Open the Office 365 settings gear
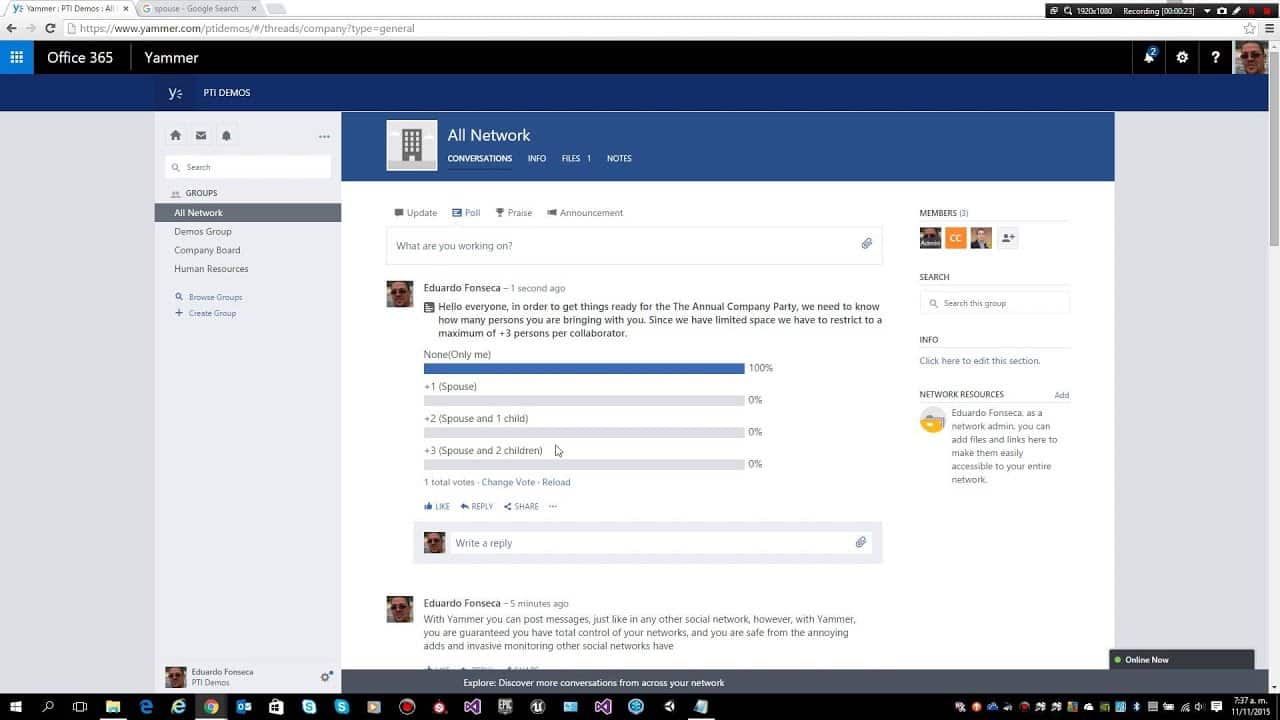The width and height of the screenshot is (1280, 720). coord(1182,57)
